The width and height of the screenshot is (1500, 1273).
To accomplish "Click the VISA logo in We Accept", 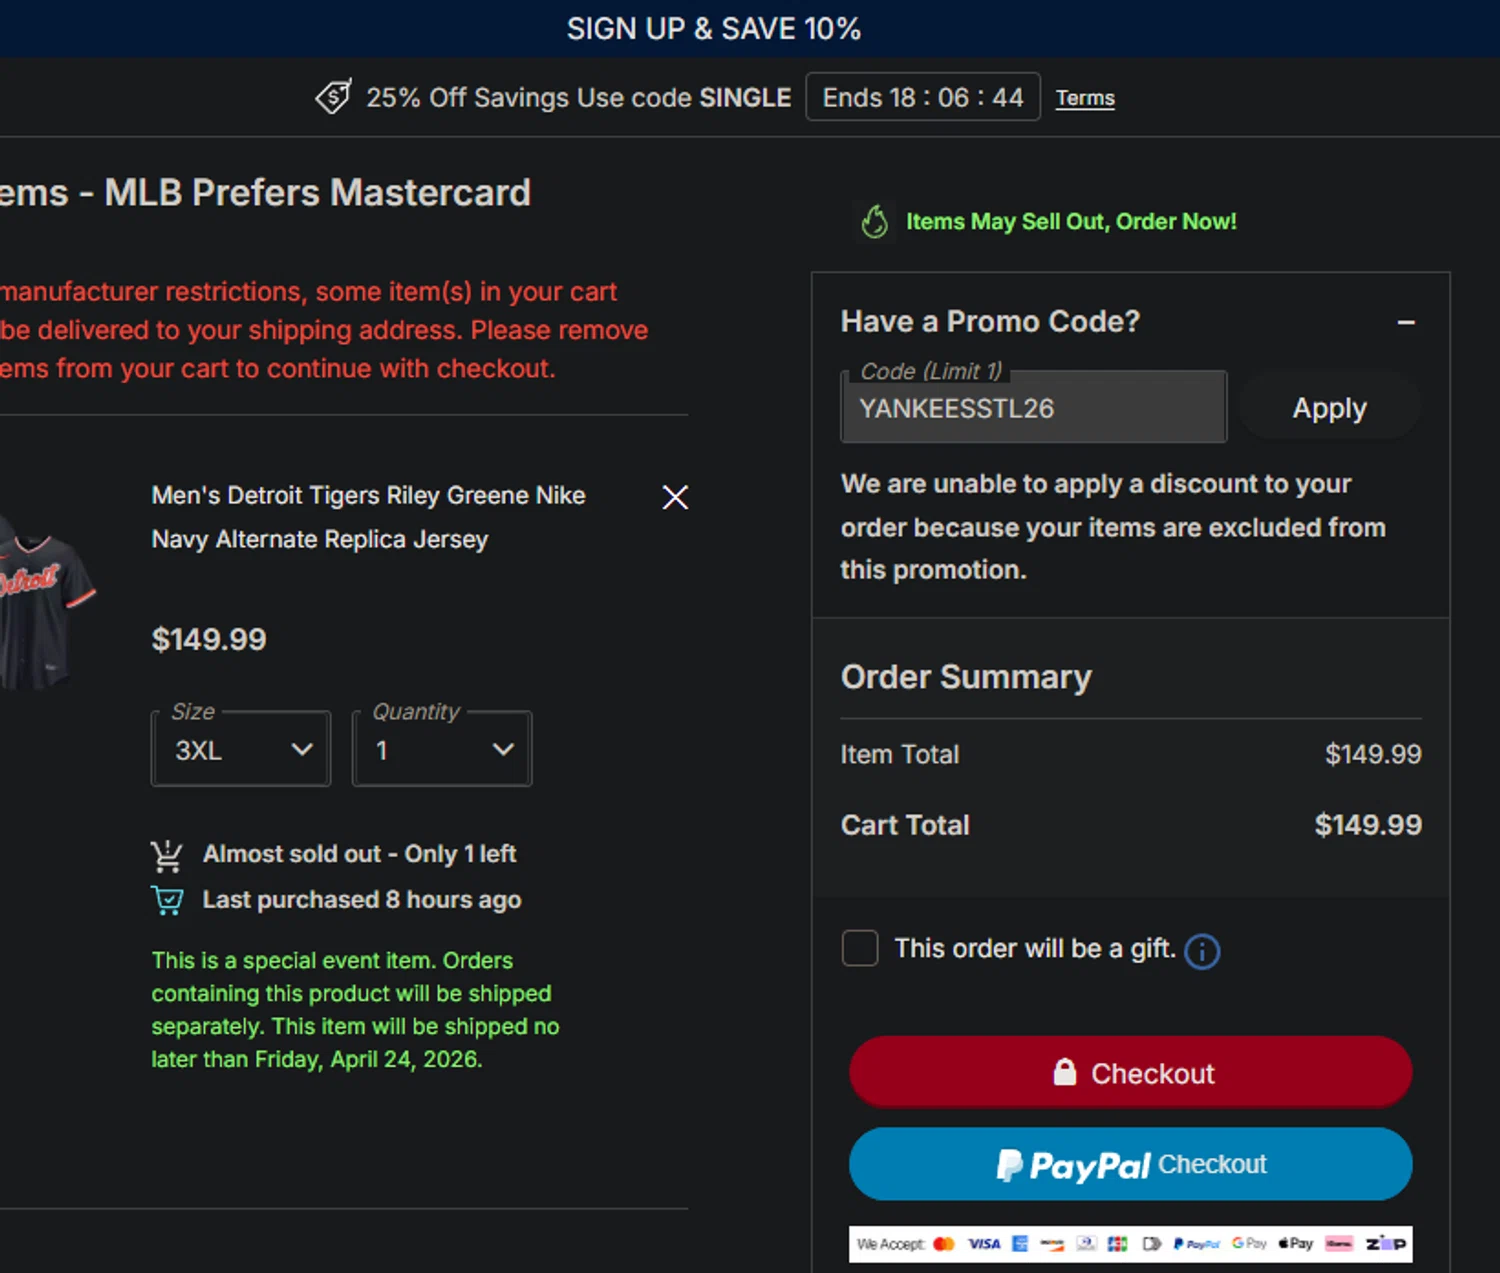I will 984,1244.
